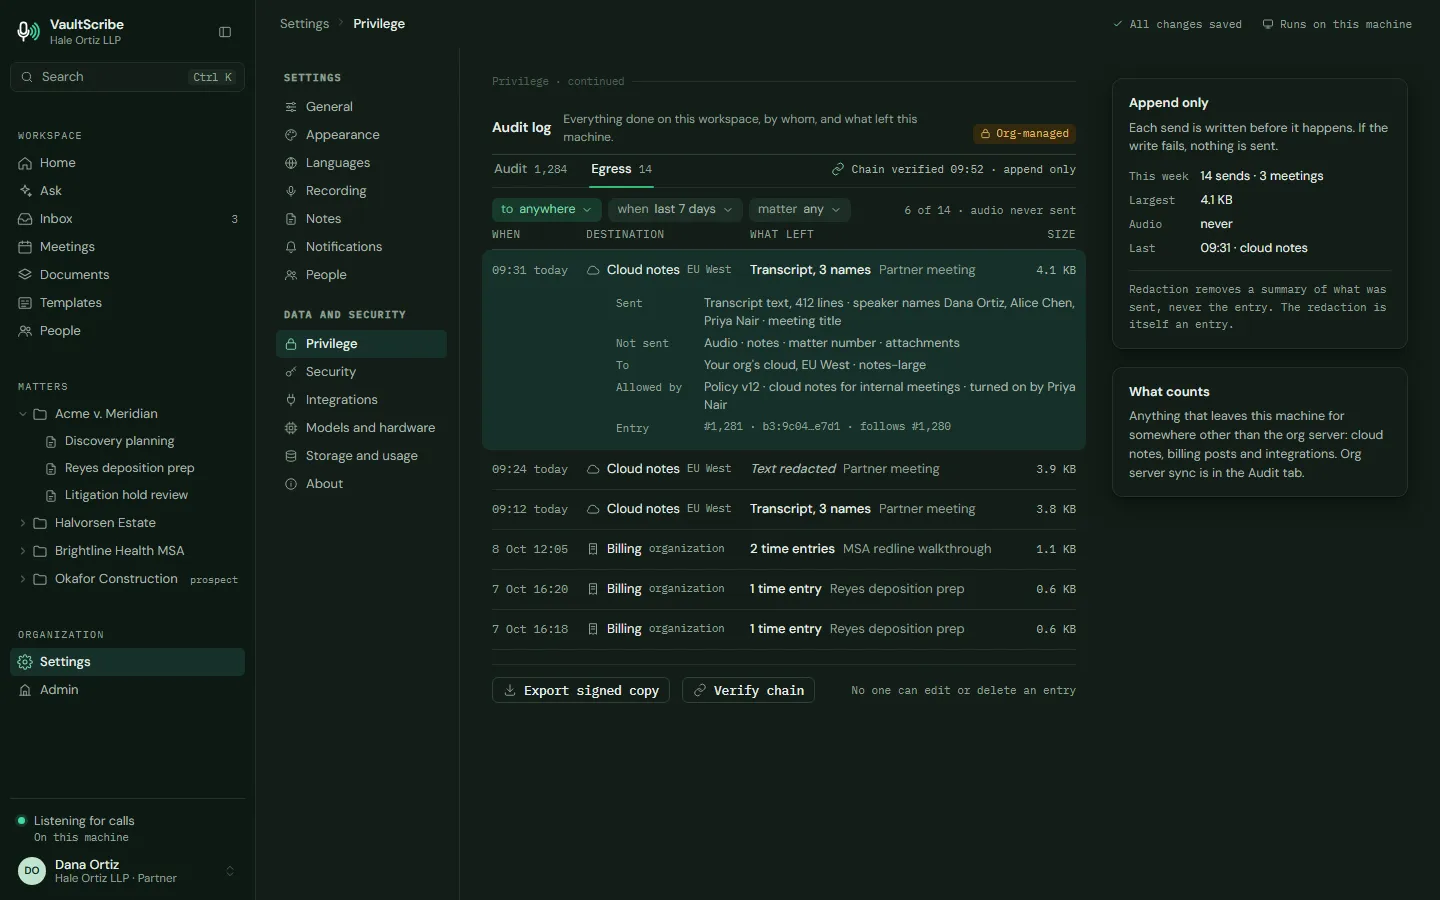
Task: Expand the 7 Oct 16:18 Billing entry
Action: pyautogui.click(x=784, y=629)
